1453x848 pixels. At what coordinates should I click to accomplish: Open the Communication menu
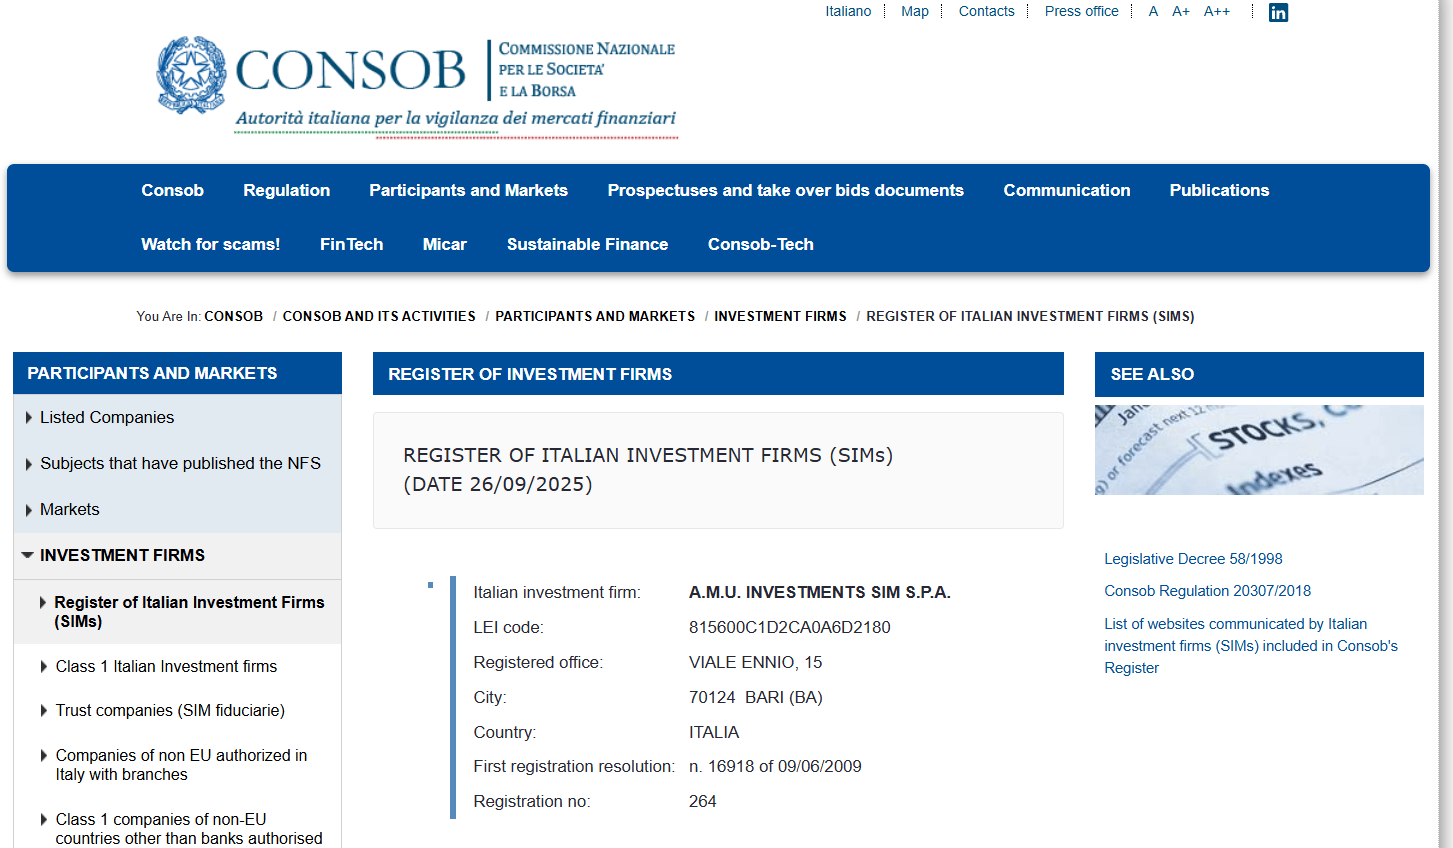click(x=1066, y=190)
